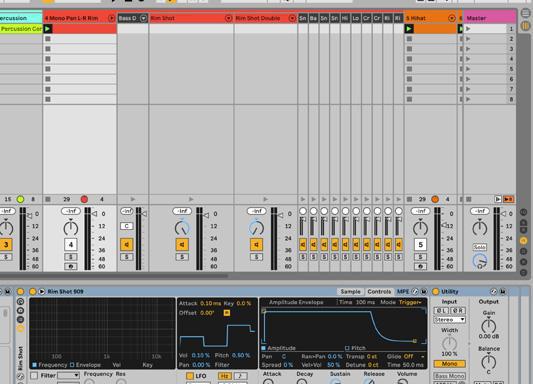This screenshot has width=533, height=384.
Task: Solo the Rim Shot chain
Action: (x=182, y=257)
